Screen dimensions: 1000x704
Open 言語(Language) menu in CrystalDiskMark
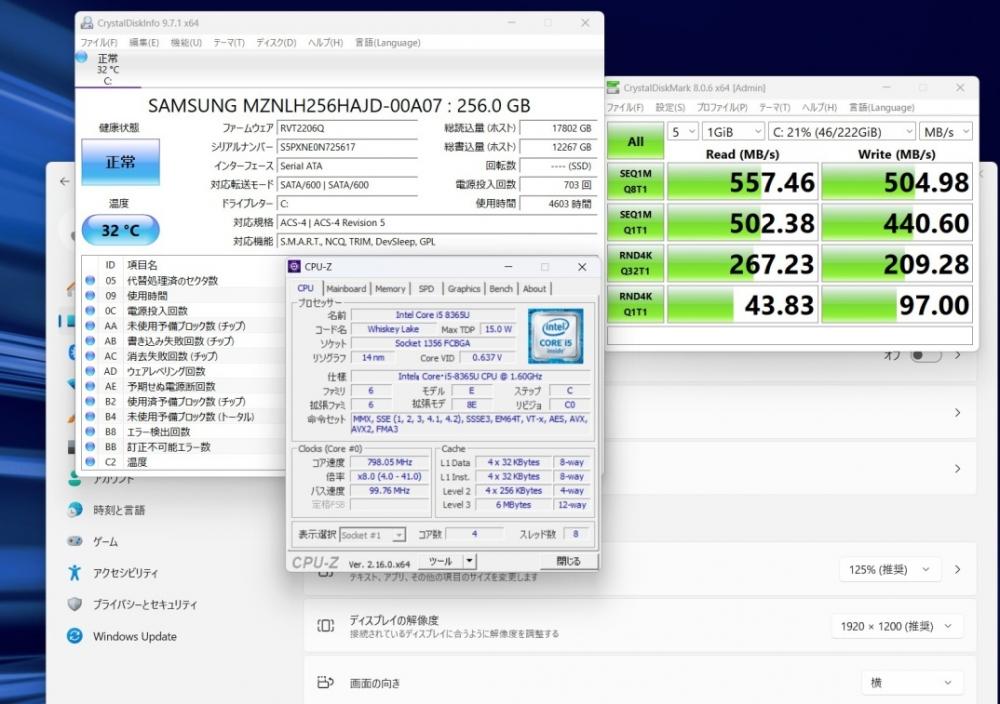[x=882, y=108]
